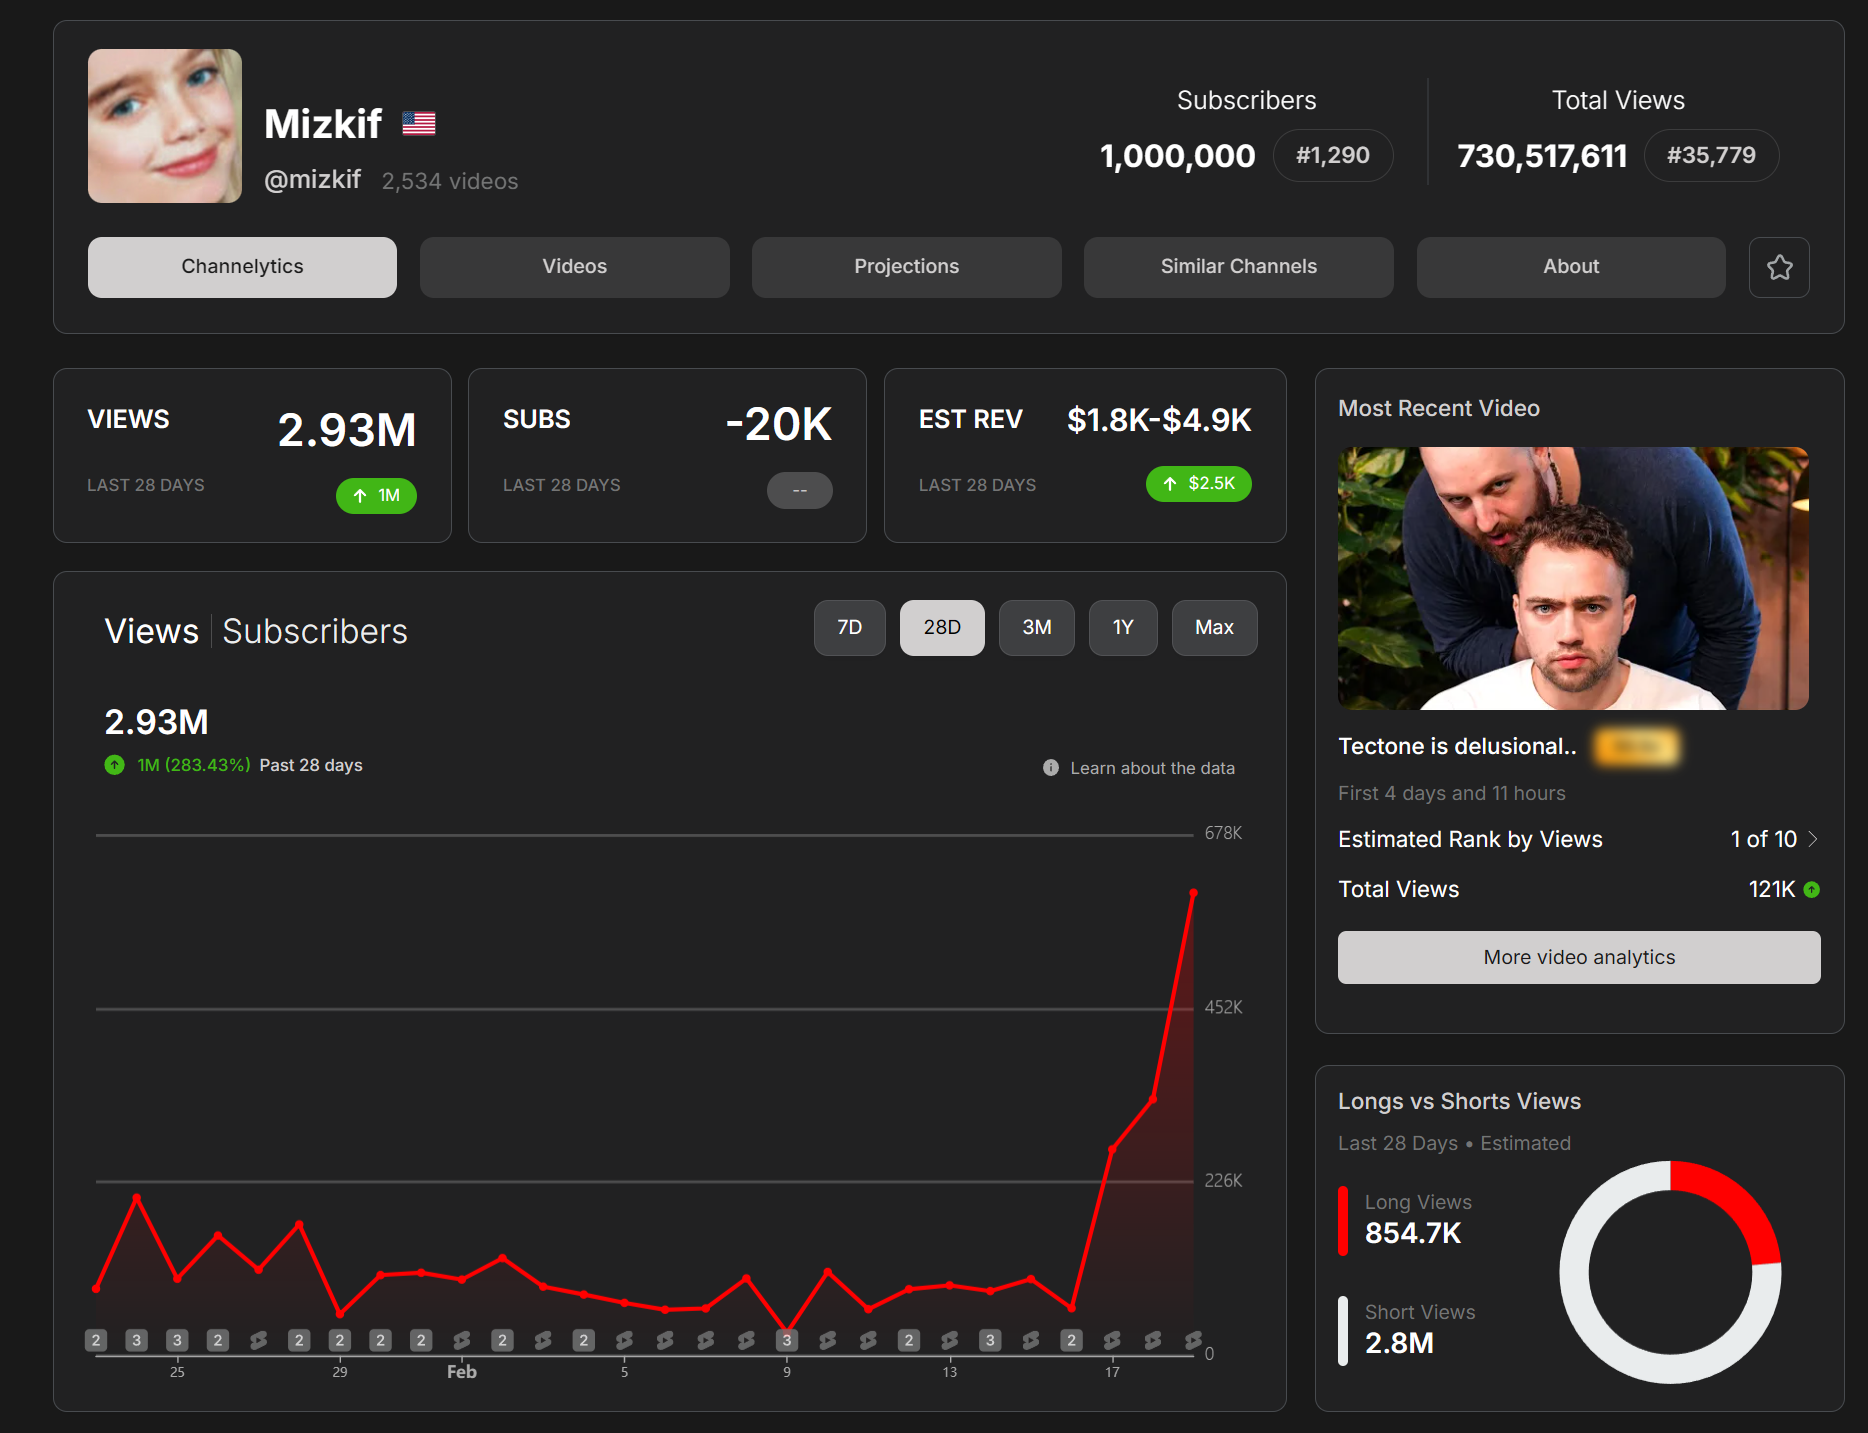Click the 2,534 videos count

point(450,181)
